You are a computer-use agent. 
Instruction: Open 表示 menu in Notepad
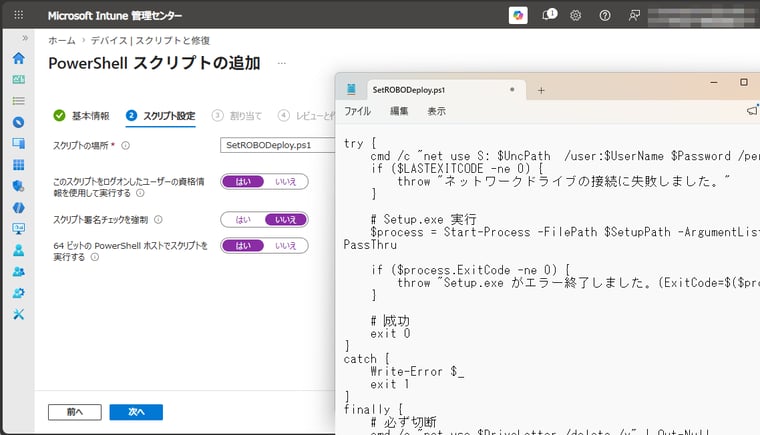436,111
